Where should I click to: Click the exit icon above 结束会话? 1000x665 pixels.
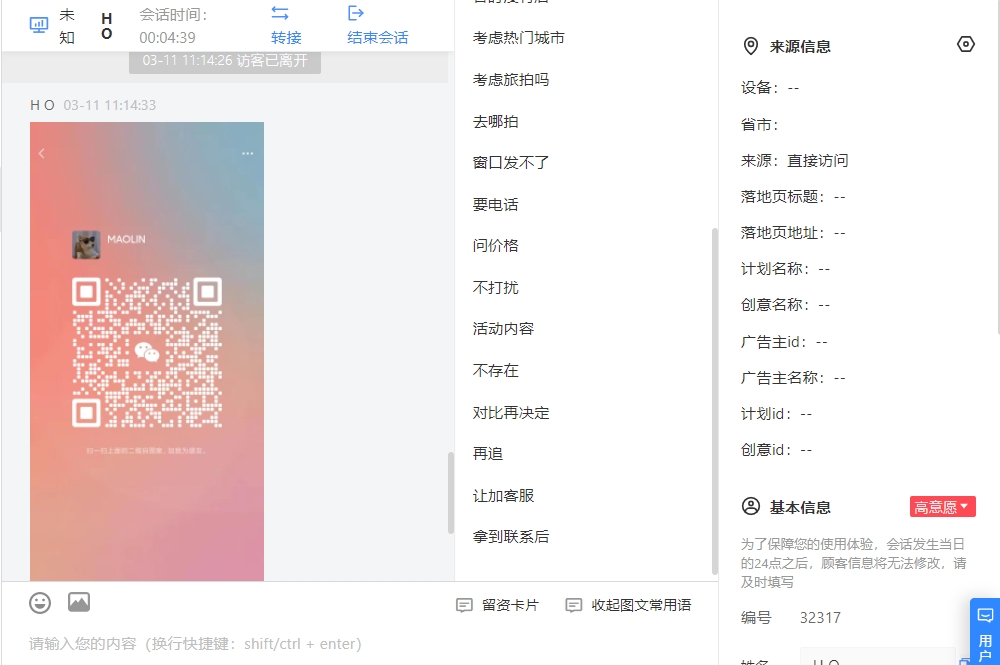(355, 13)
